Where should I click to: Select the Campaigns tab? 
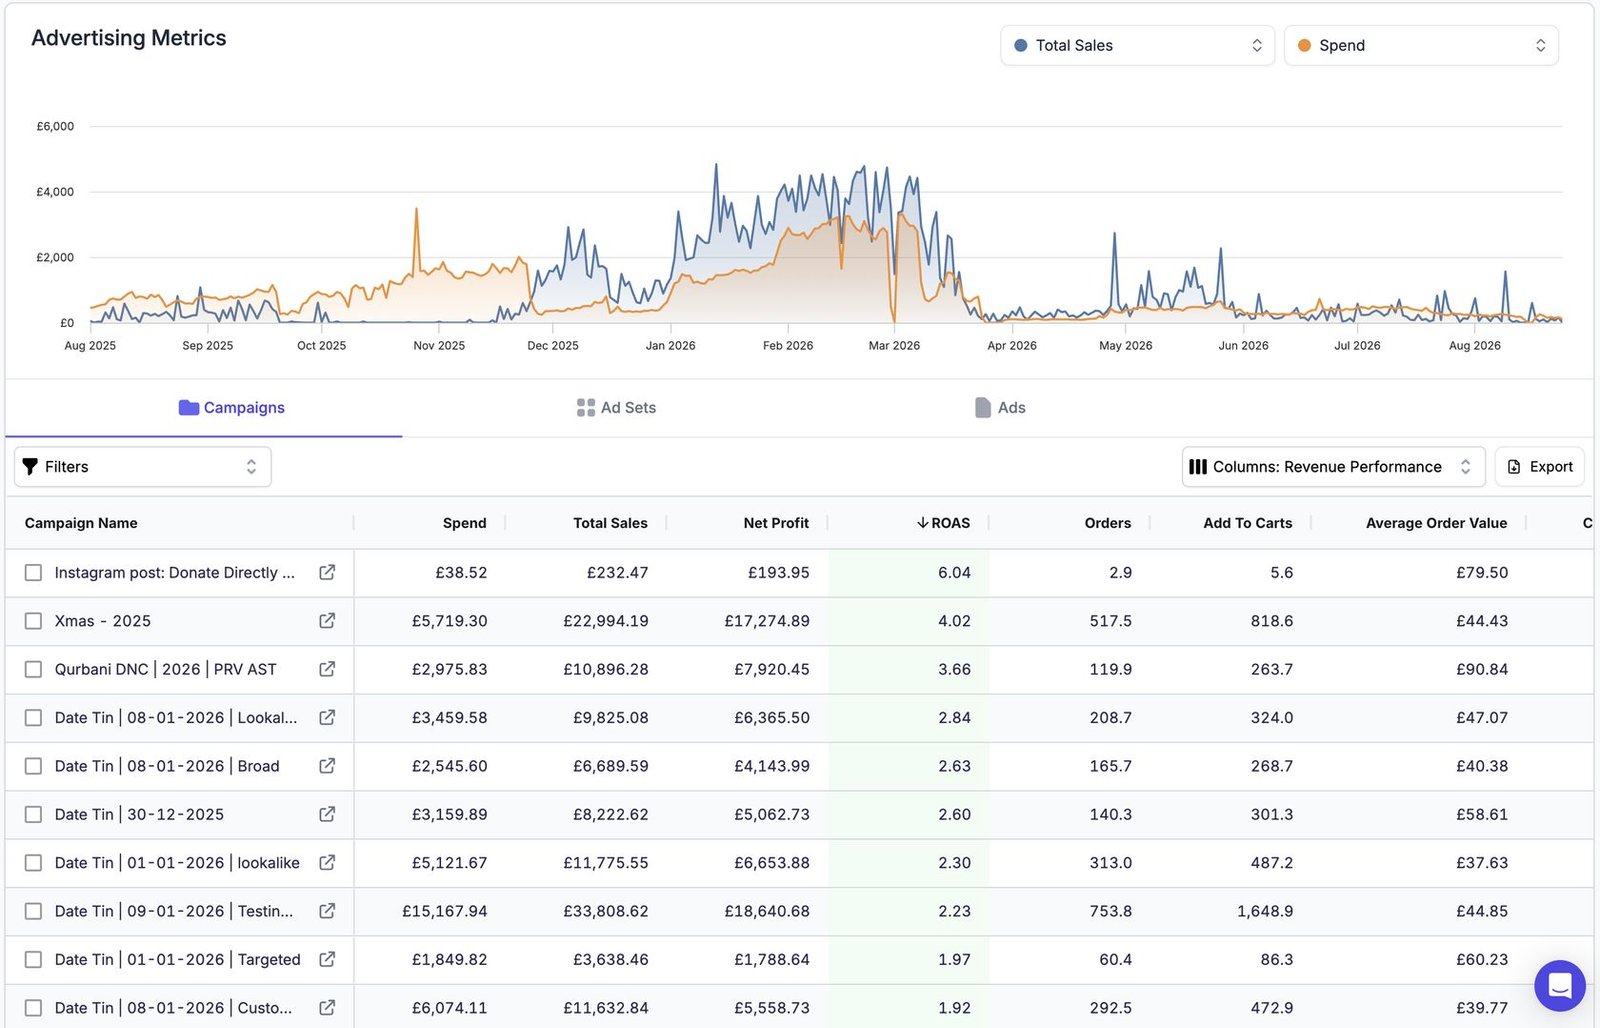pos(231,408)
